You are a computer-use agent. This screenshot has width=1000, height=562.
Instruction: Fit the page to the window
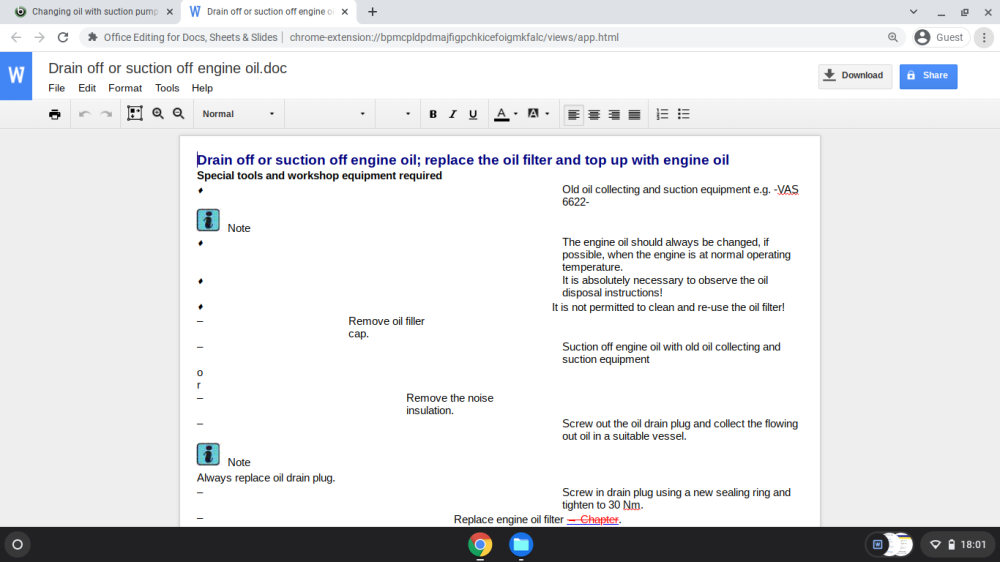tap(135, 114)
